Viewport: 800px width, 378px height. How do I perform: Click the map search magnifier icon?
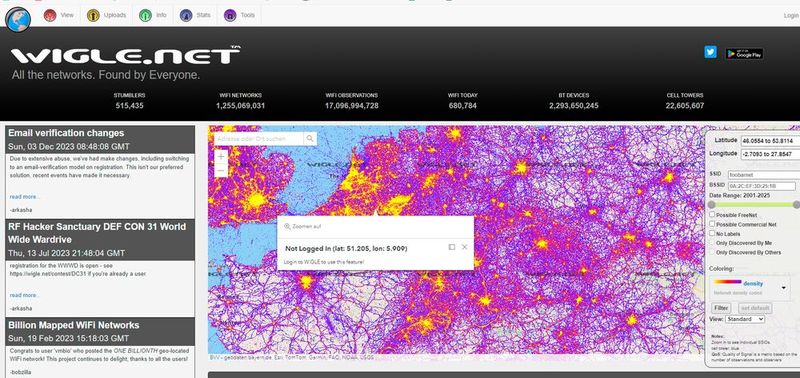tap(310, 139)
